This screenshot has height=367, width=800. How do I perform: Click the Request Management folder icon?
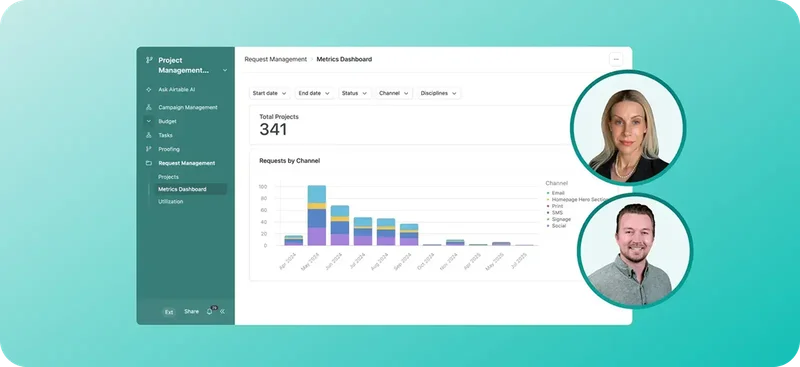point(148,163)
